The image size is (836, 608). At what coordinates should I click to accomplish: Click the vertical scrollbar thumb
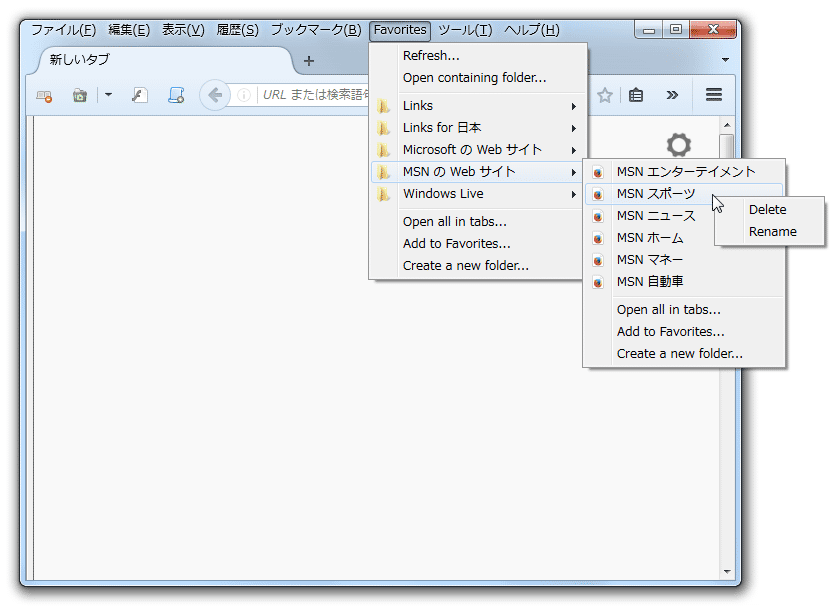tap(727, 147)
